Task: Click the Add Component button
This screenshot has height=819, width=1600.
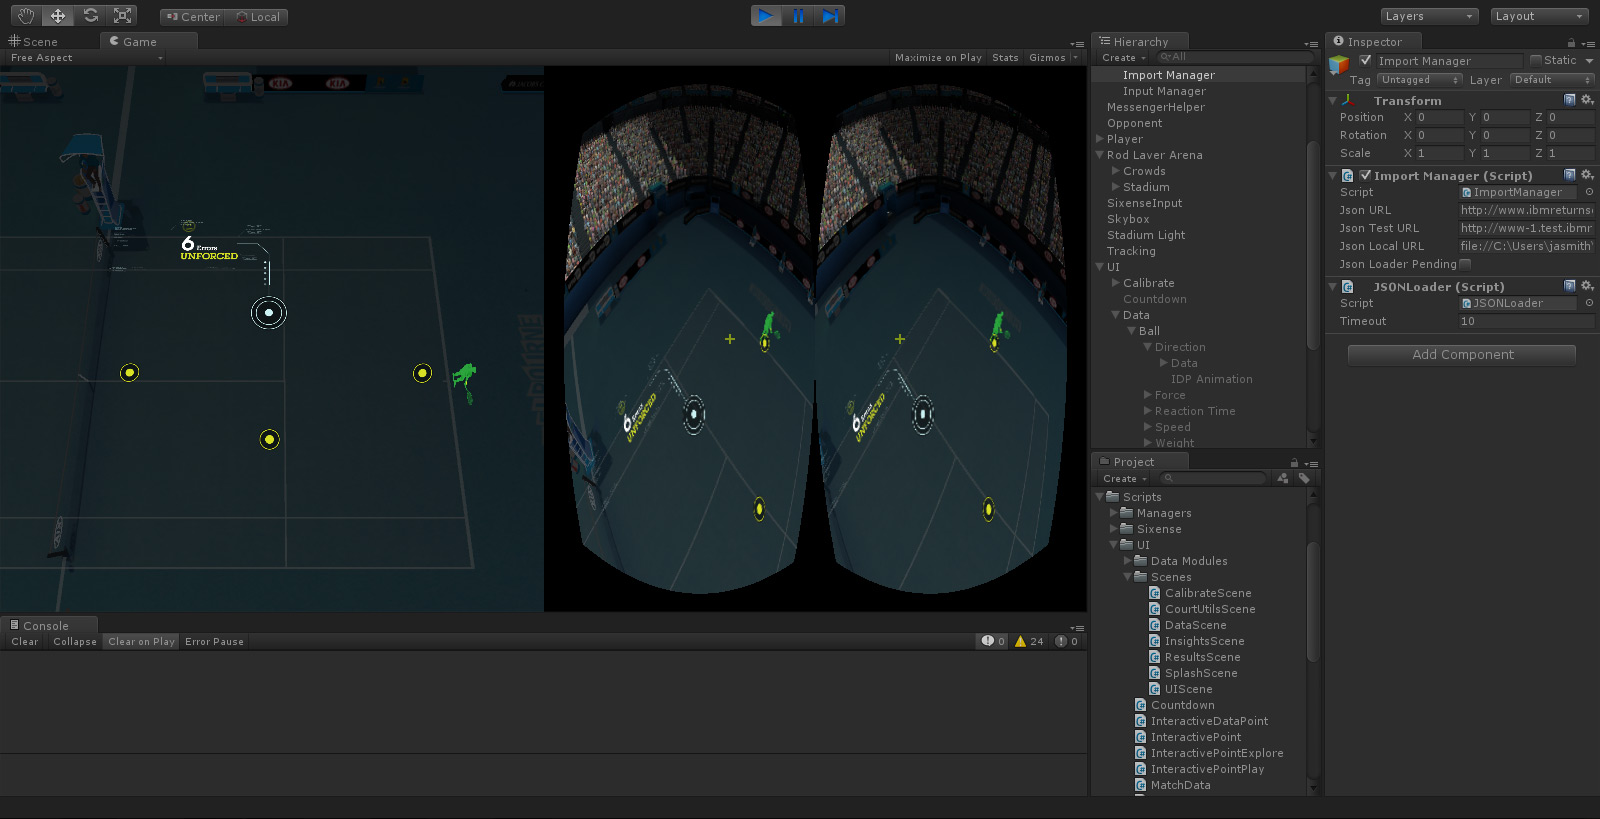Action: tap(1462, 355)
